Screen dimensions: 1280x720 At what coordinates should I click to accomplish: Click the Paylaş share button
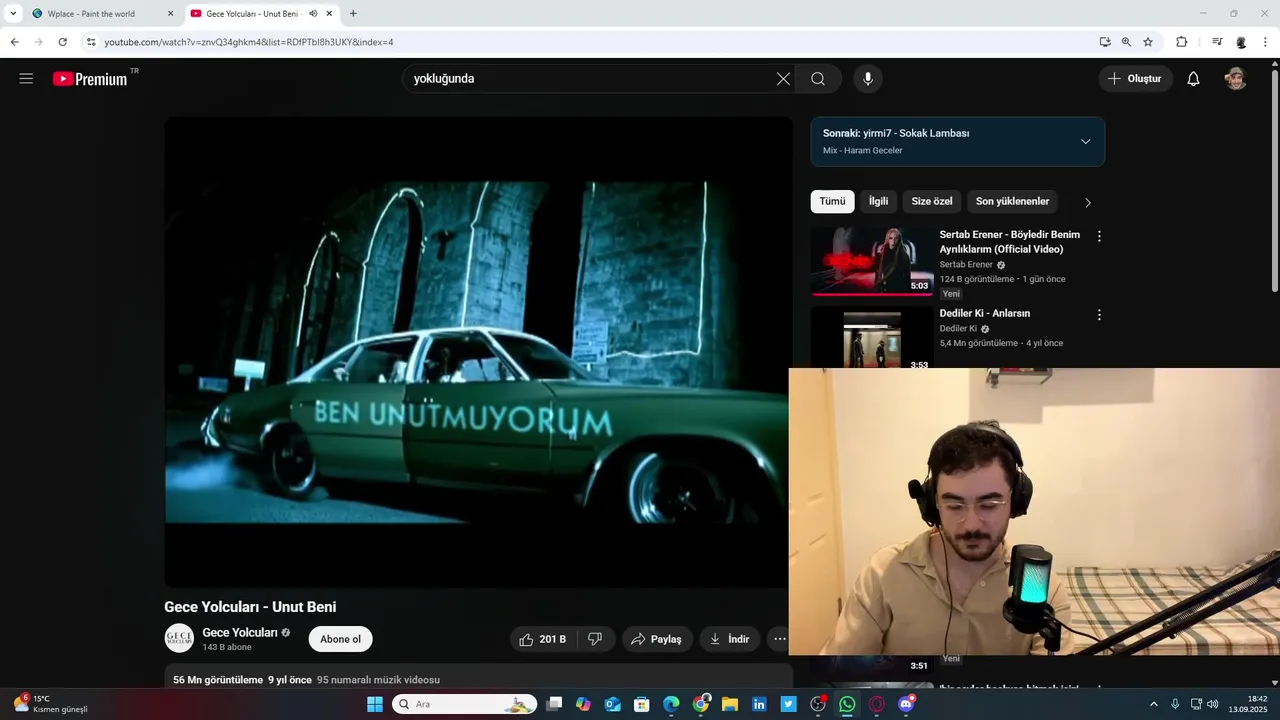(657, 639)
